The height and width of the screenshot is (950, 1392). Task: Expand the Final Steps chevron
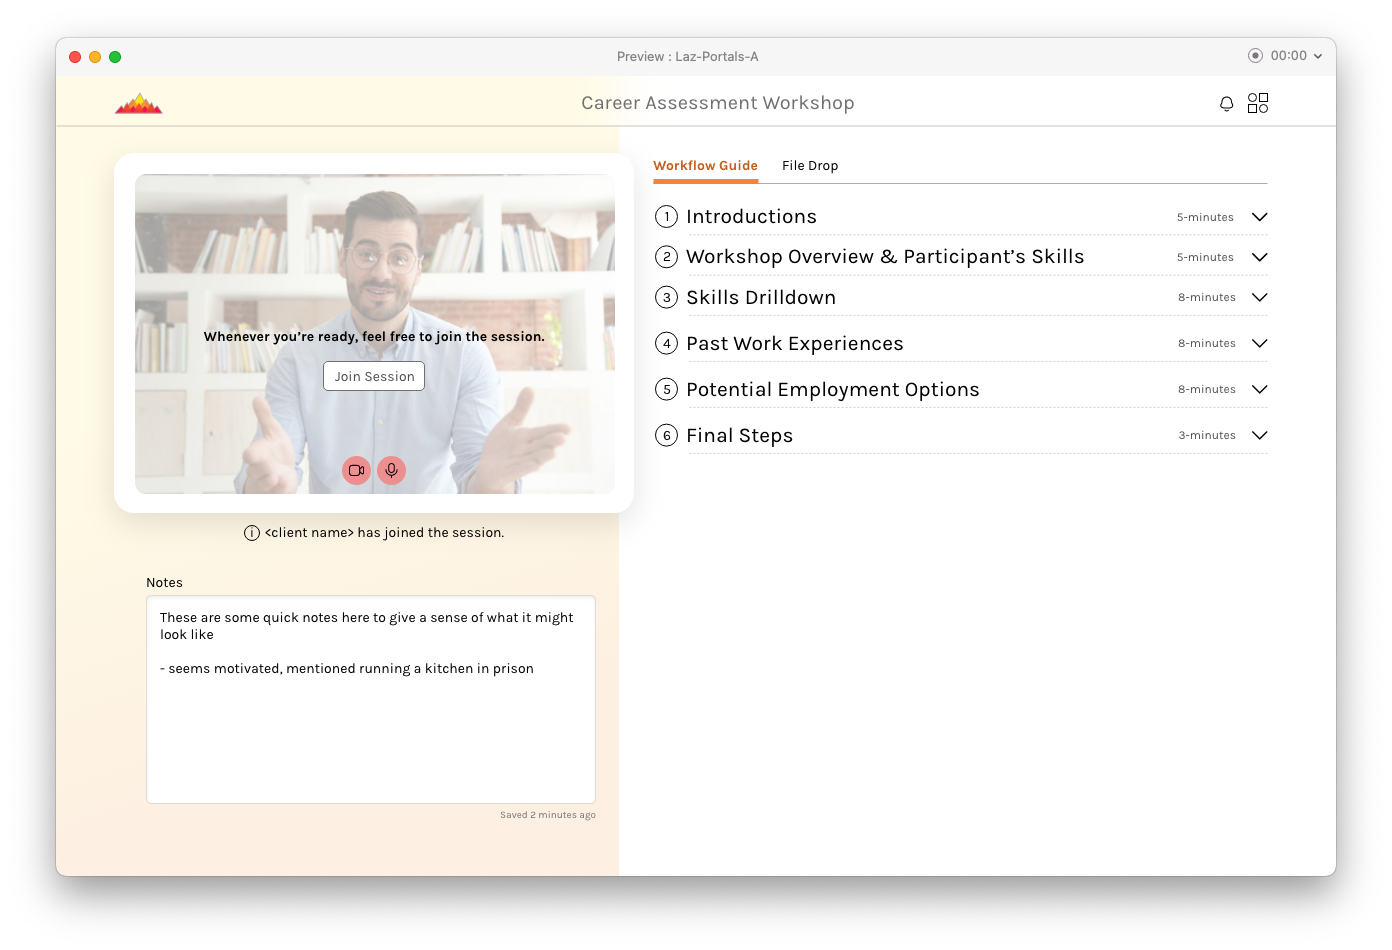coord(1260,435)
